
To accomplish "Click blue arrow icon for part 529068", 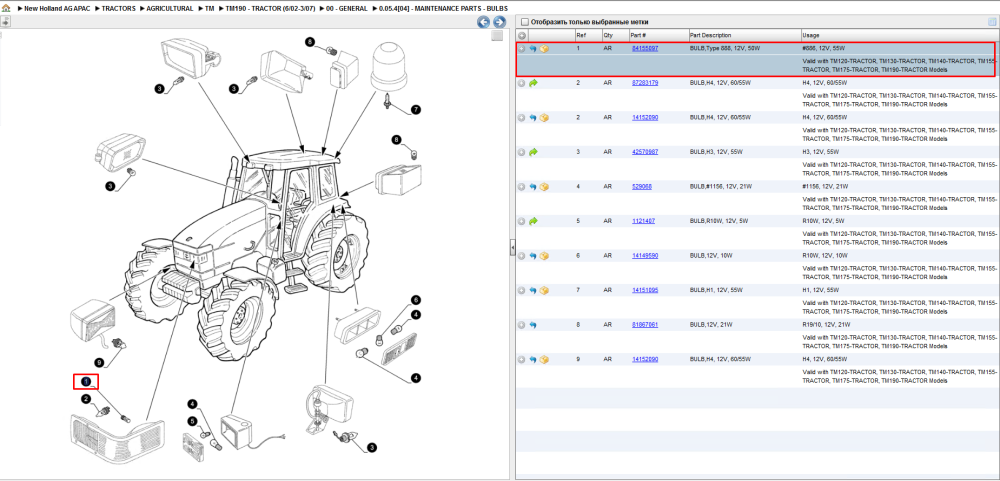I will [x=533, y=187].
